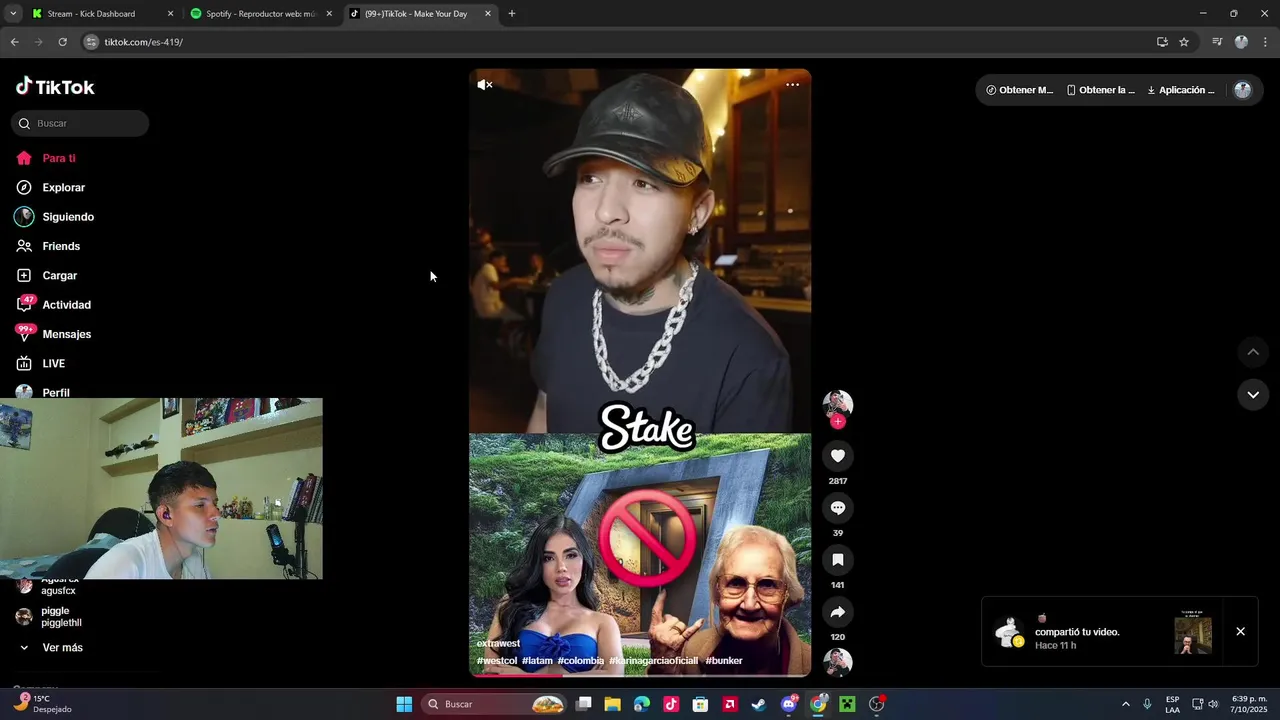1280x720 pixels.
Task: Like the video using the heart icon
Action: coord(838,456)
